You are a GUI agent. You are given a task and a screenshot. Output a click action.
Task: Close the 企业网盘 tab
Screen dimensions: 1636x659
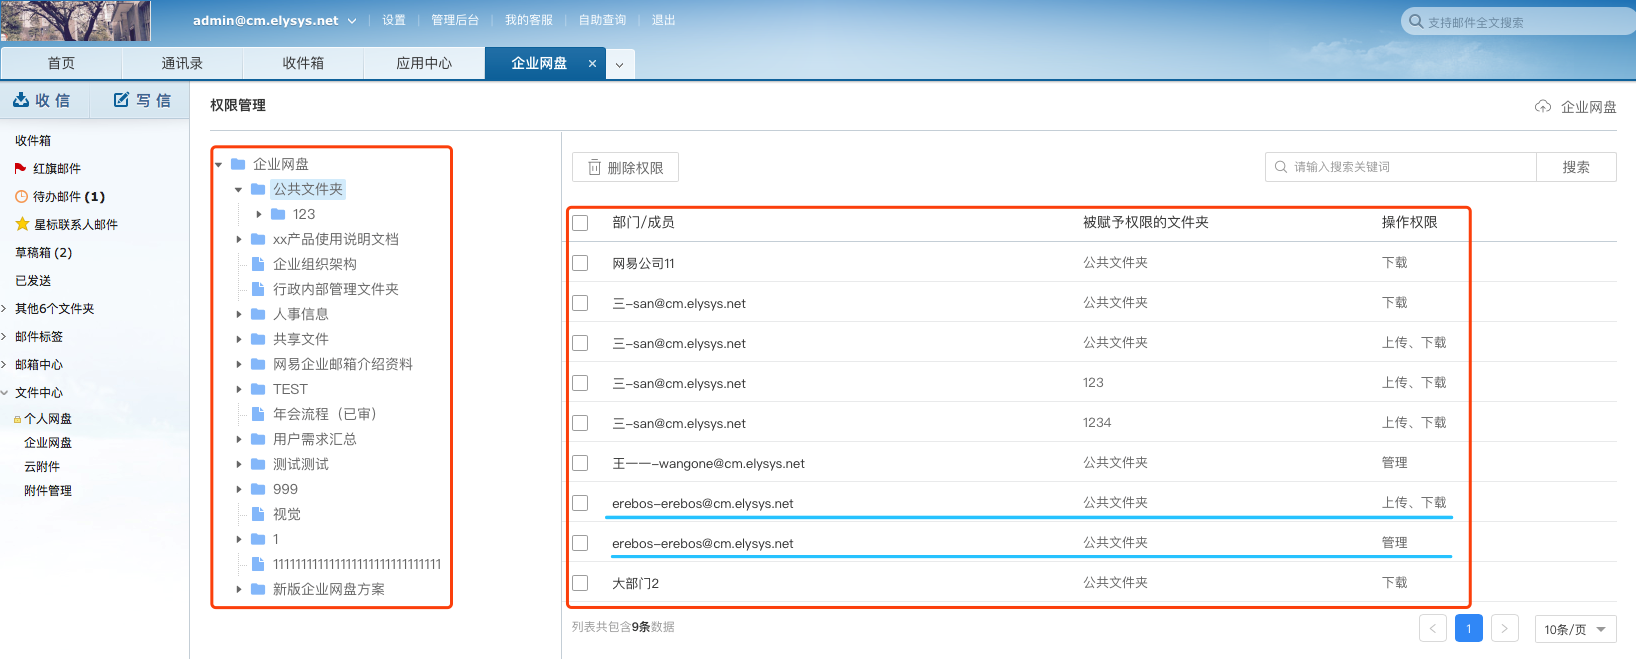point(592,63)
